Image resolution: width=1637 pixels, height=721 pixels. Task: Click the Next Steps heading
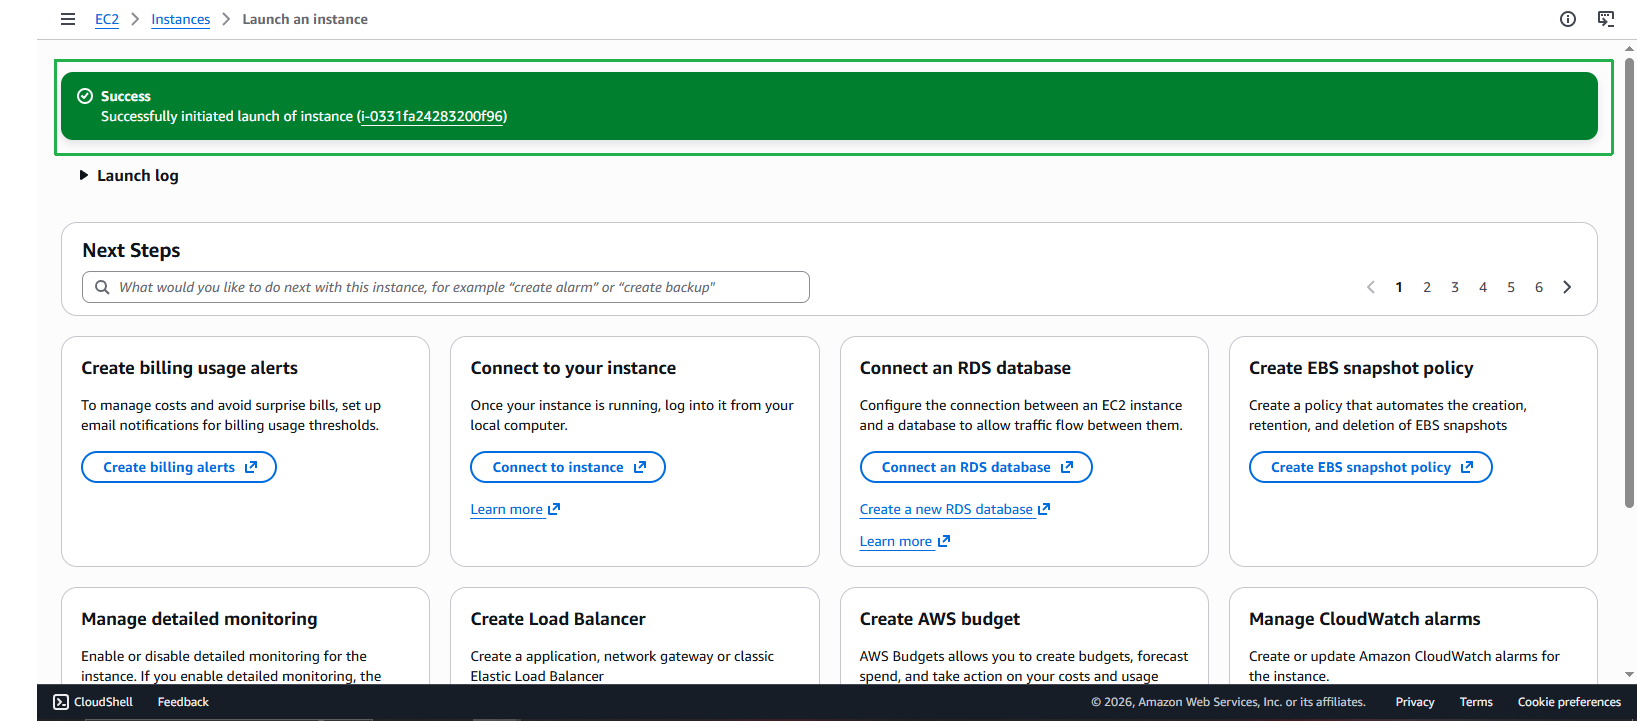(131, 250)
